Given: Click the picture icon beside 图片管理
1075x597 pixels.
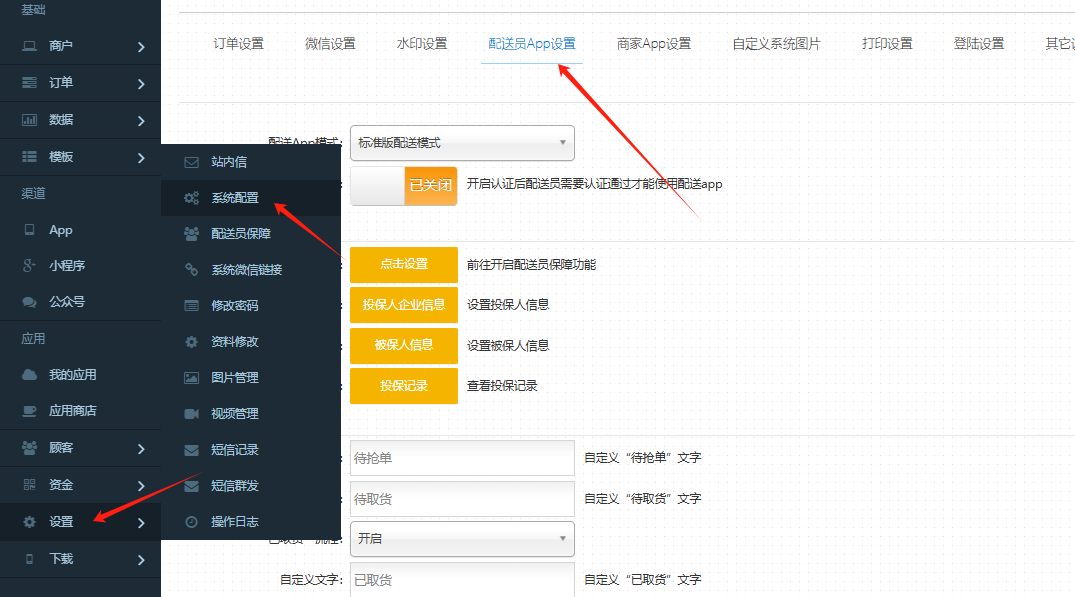Looking at the screenshot, I should [x=191, y=378].
